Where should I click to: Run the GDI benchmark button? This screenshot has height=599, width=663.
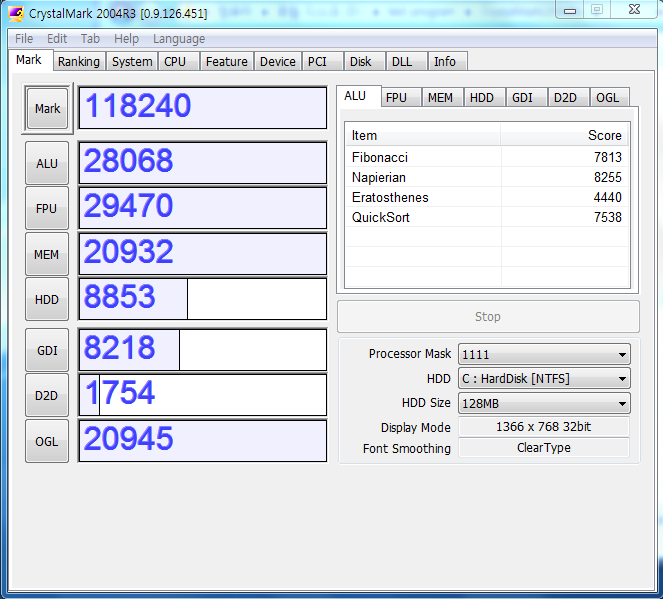point(47,350)
